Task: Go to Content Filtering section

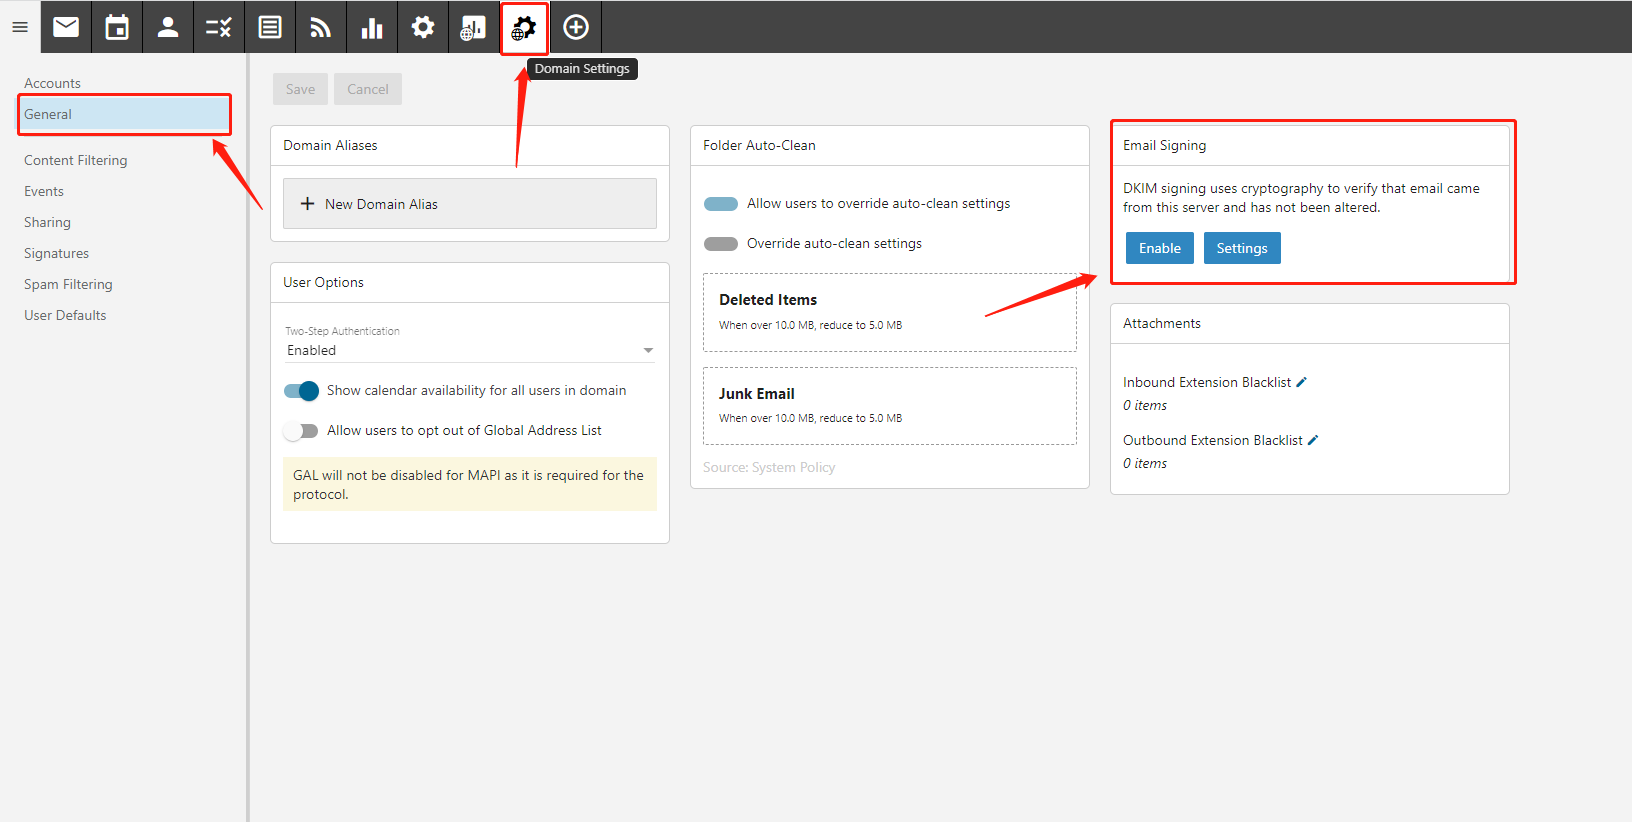Action: 76,160
